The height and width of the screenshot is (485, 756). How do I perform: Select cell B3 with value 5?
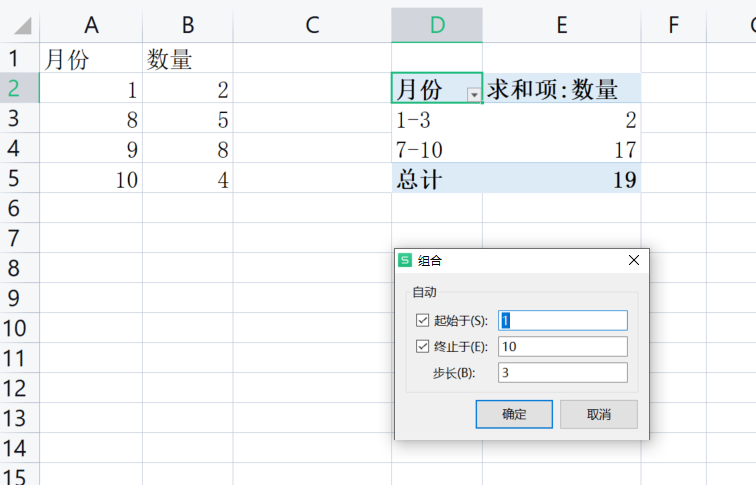click(188, 118)
